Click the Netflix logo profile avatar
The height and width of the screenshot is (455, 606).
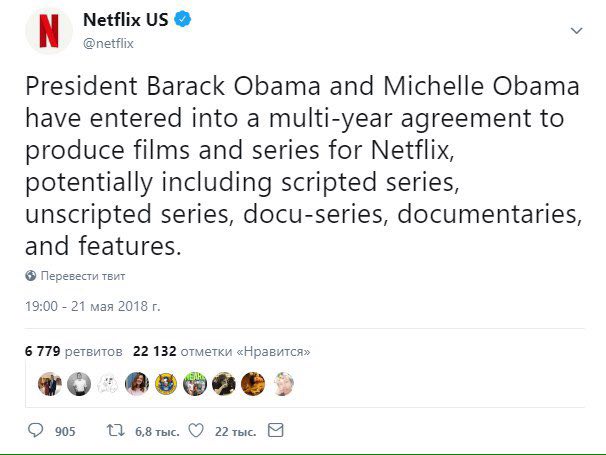point(49,31)
